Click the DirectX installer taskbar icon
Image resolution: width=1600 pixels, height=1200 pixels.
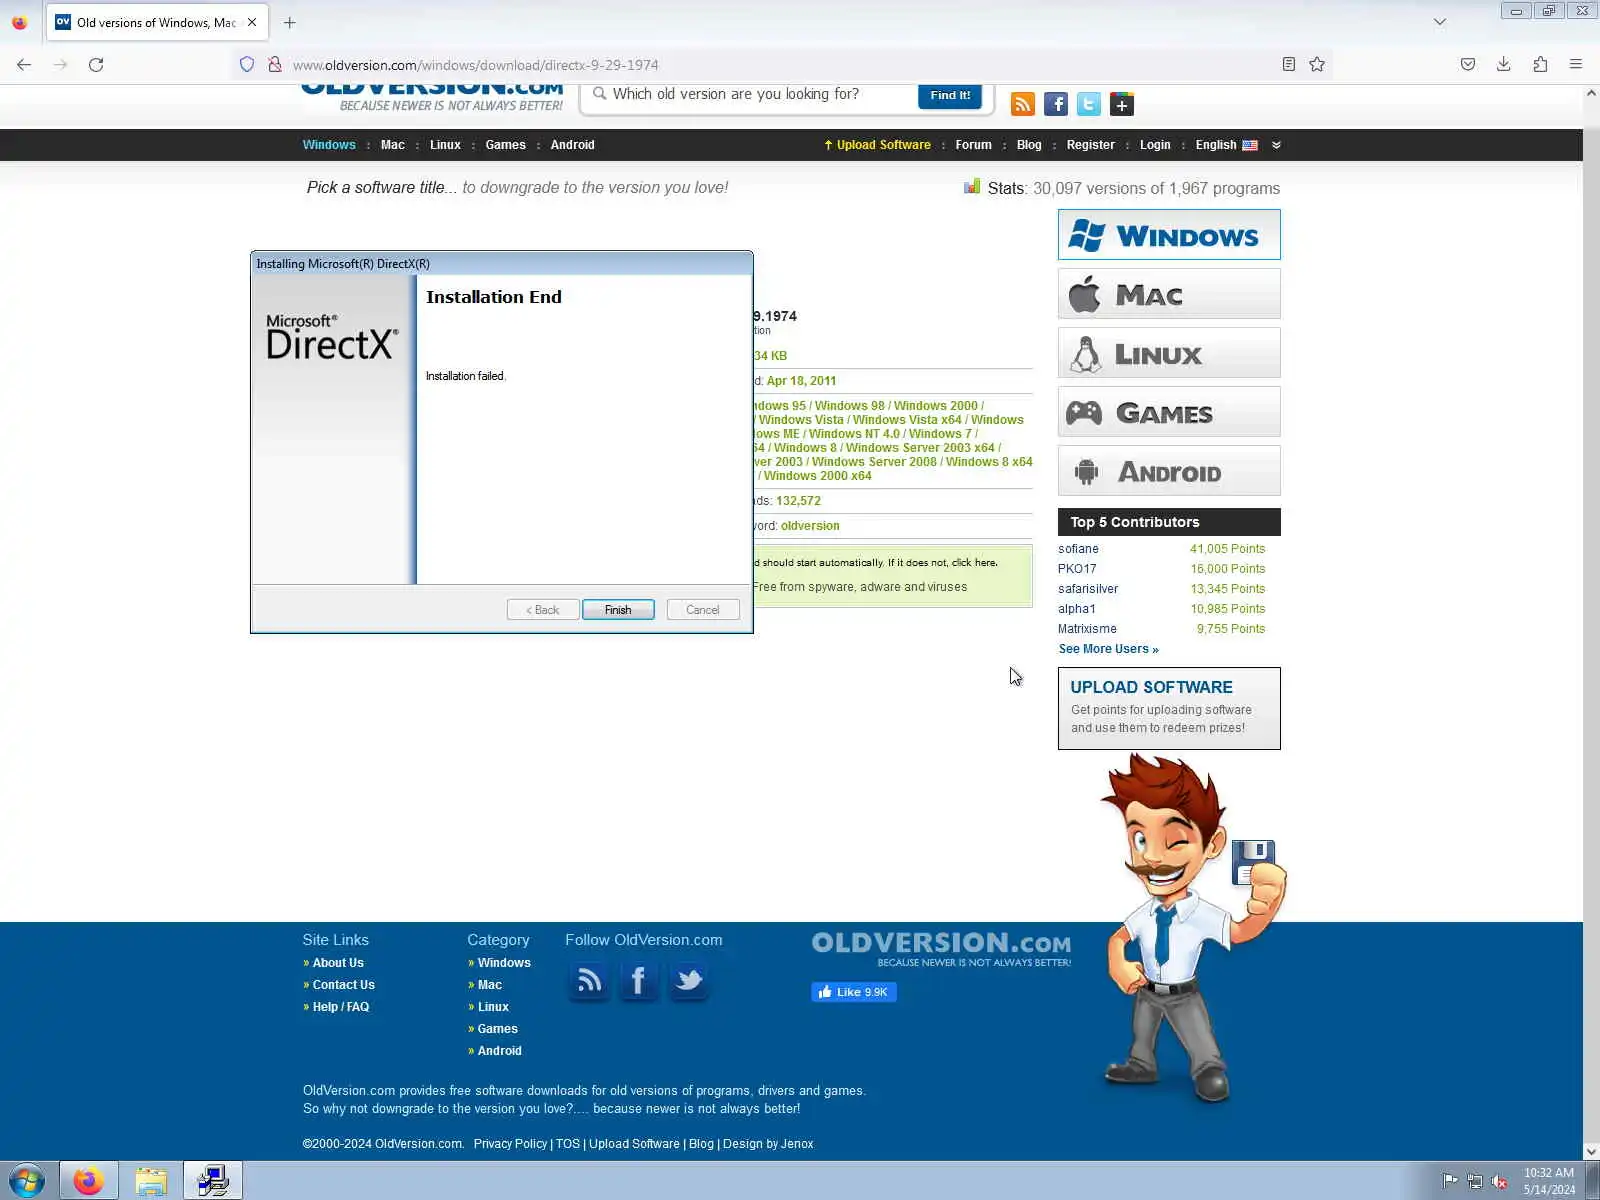(213, 1181)
